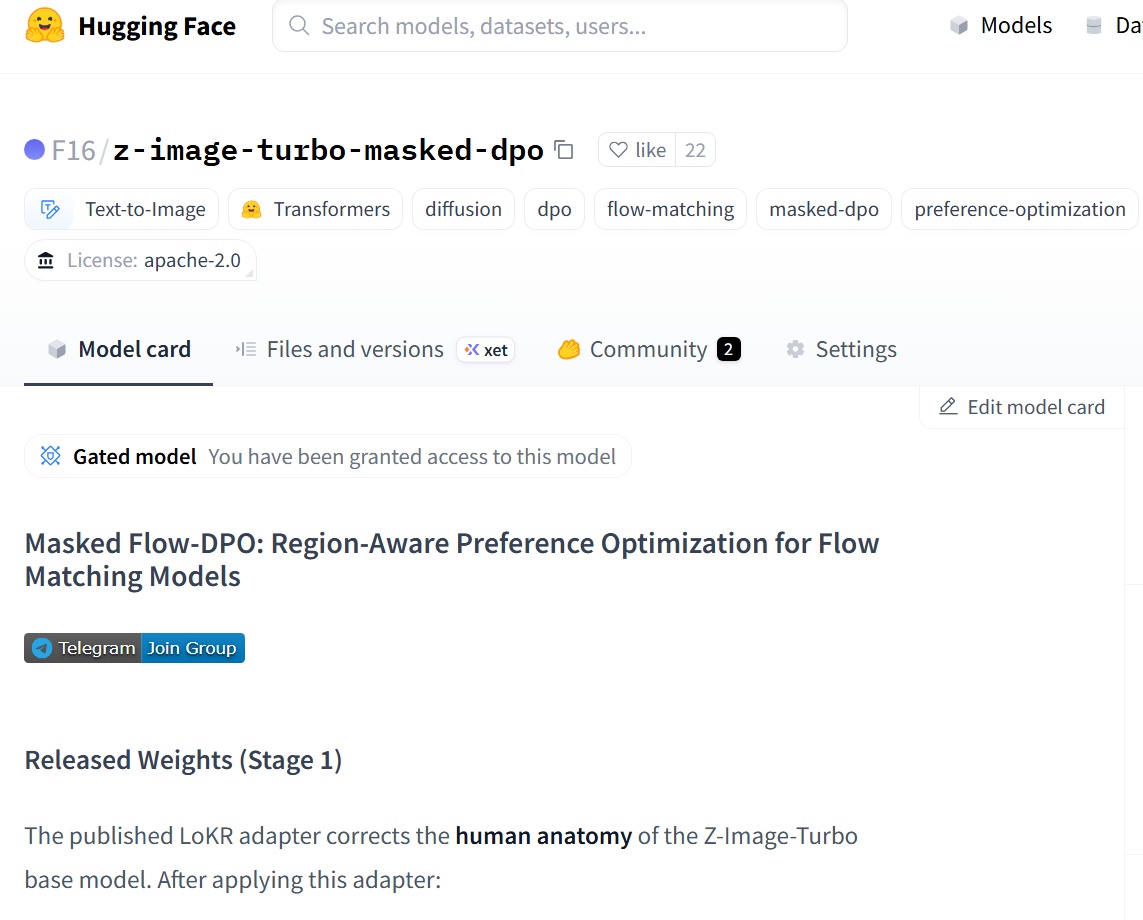Click the Model card cube icon
Screen dimensions: 1143x920
(x=57, y=349)
